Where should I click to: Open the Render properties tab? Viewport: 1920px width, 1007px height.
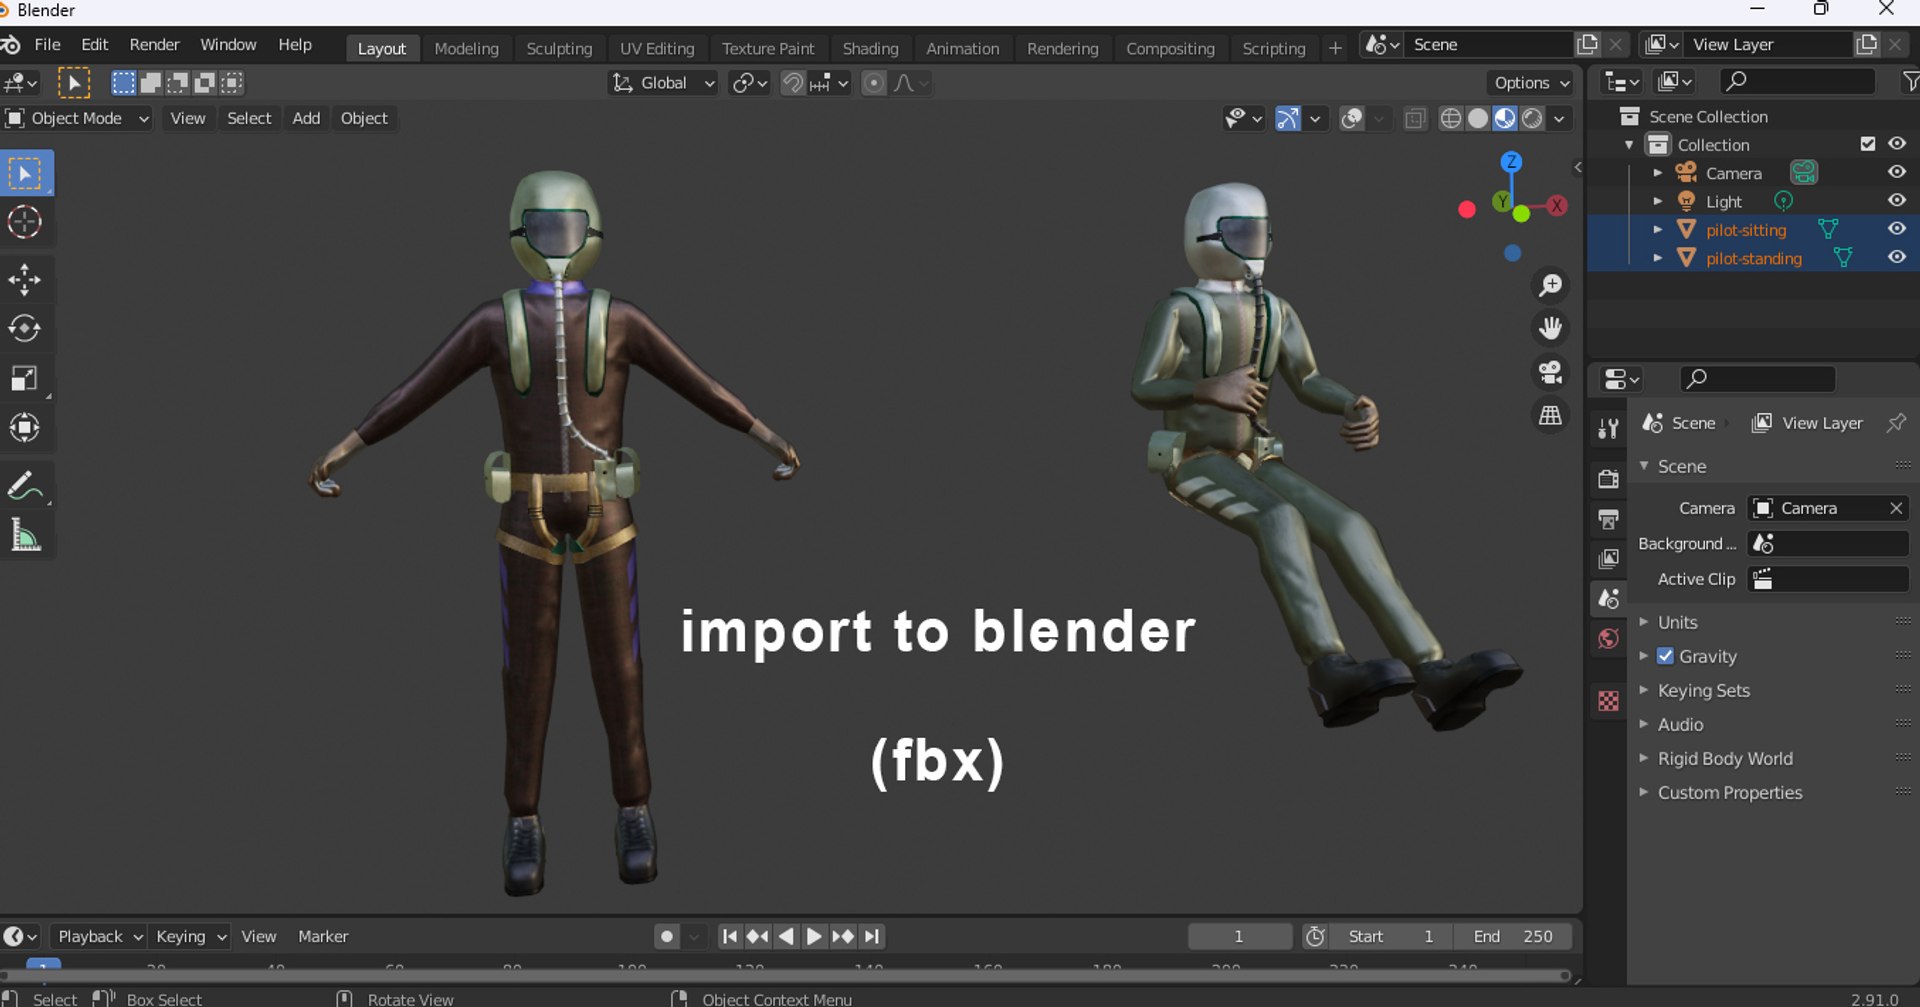(1608, 479)
